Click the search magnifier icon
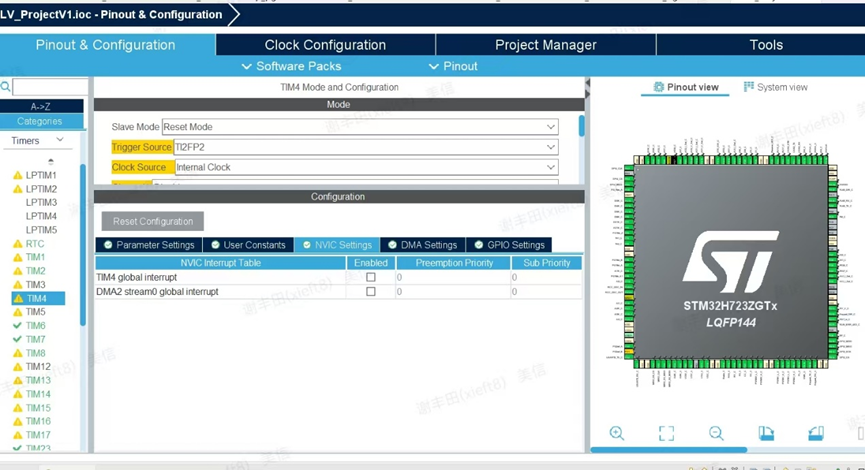 6,87
